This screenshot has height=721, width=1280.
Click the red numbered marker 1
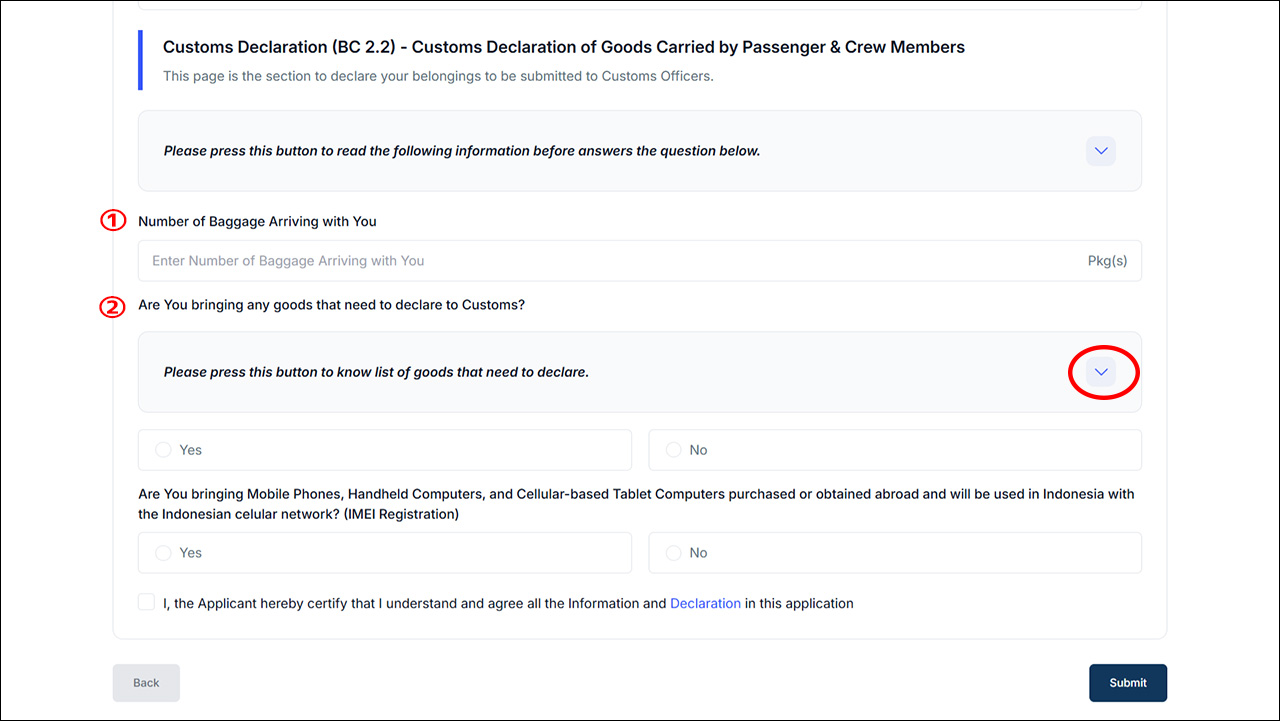pos(113,221)
